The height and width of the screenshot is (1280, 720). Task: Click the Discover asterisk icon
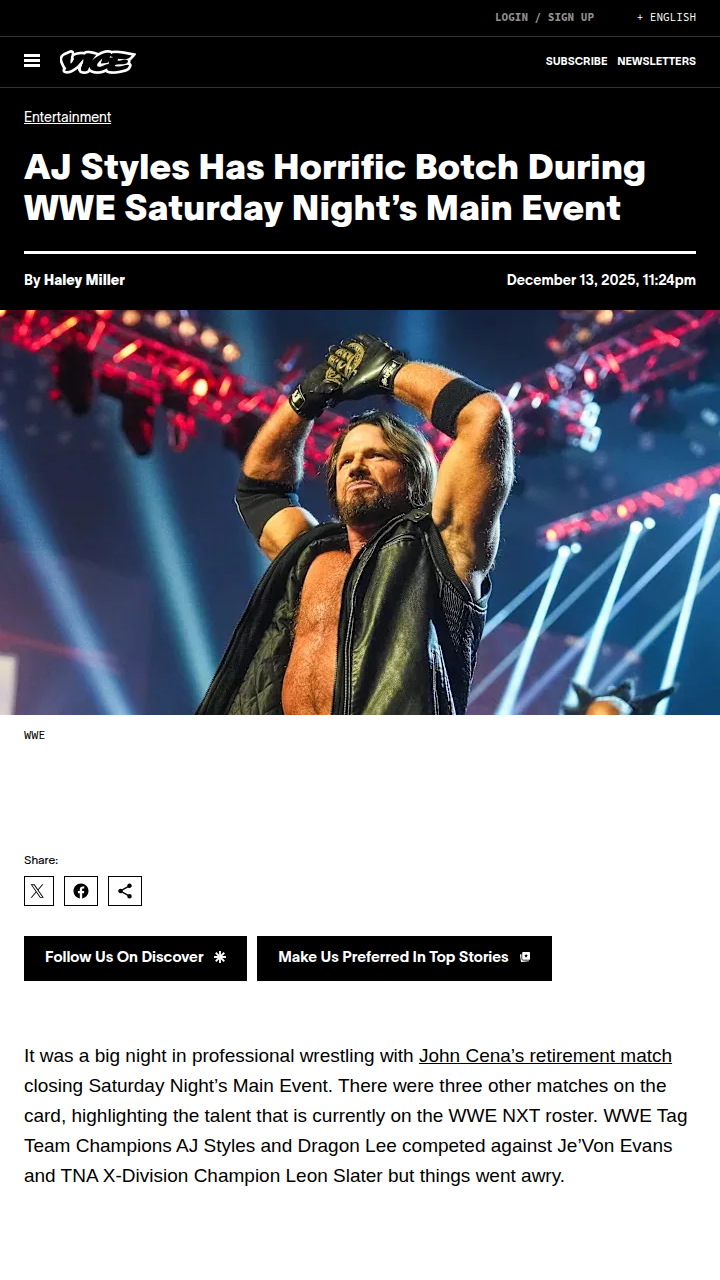(x=220, y=957)
